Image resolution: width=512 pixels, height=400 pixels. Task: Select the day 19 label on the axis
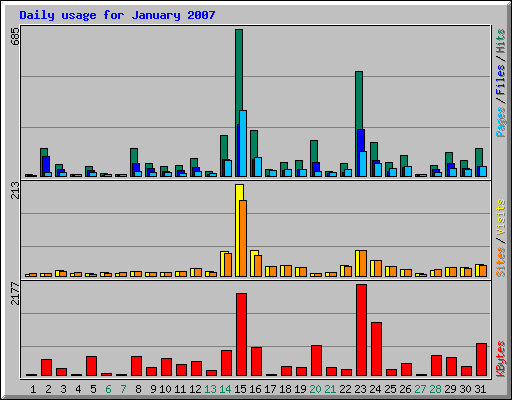[x=300, y=389]
